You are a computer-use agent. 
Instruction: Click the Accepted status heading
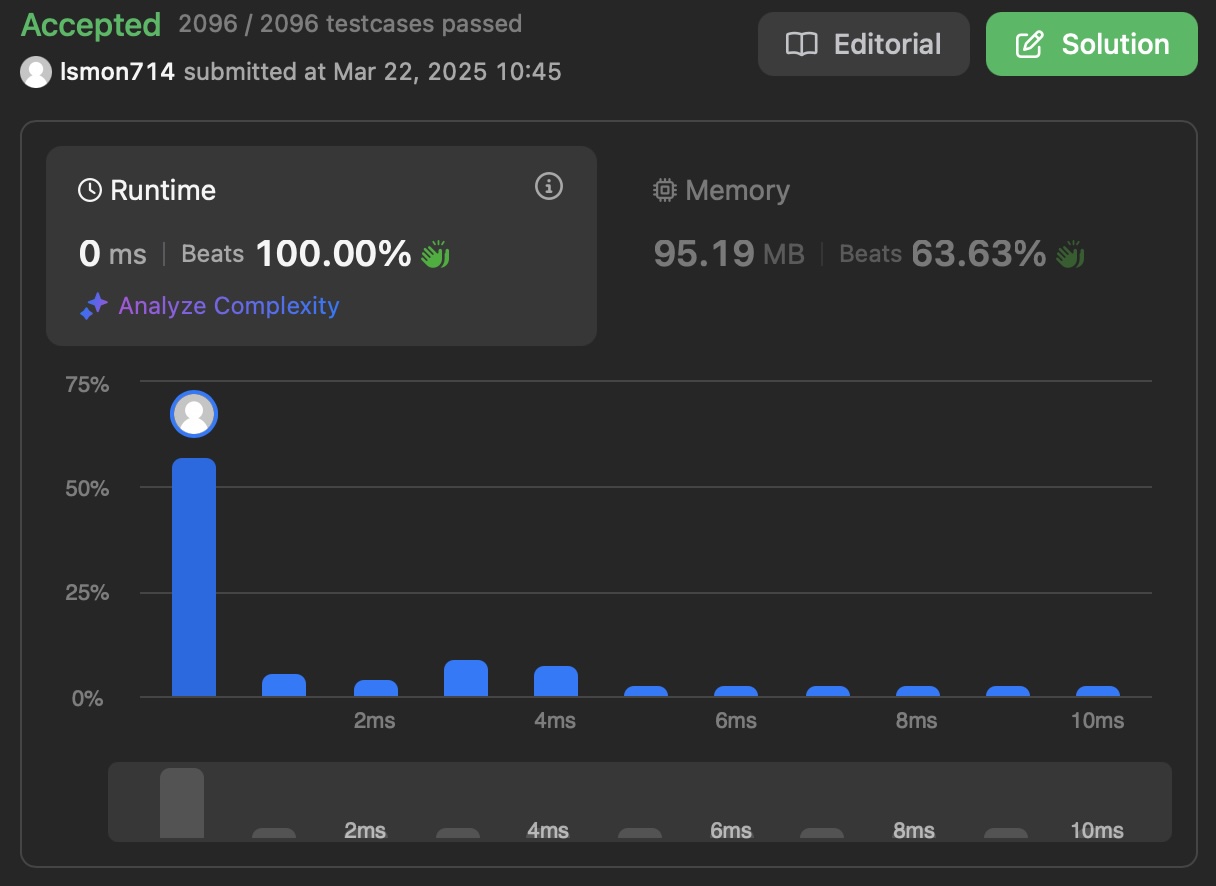pos(90,24)
